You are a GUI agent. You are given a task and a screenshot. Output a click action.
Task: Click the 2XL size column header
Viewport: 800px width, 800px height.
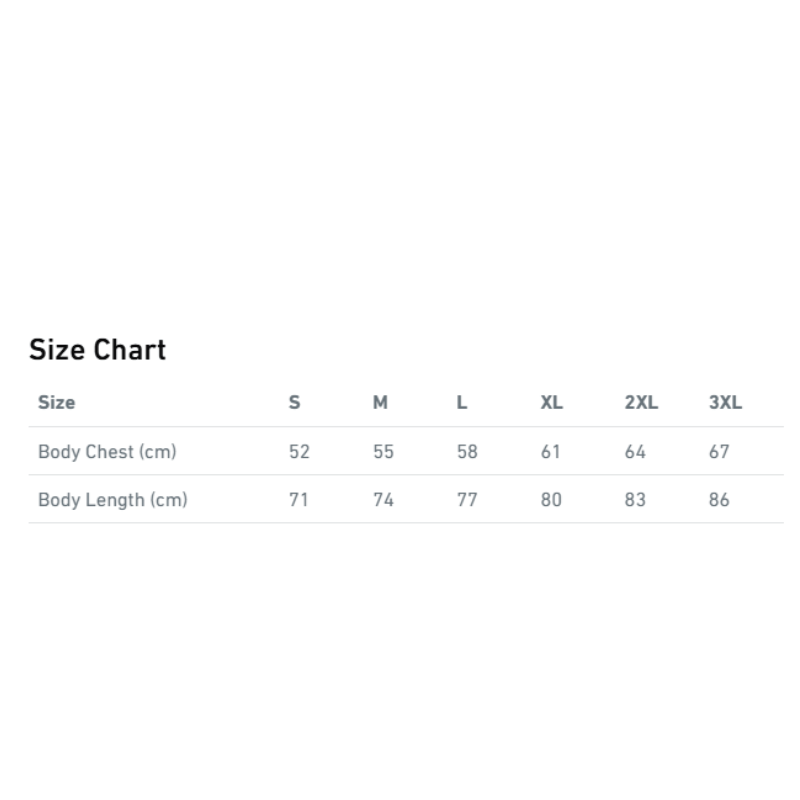click(x=641, y=403)
